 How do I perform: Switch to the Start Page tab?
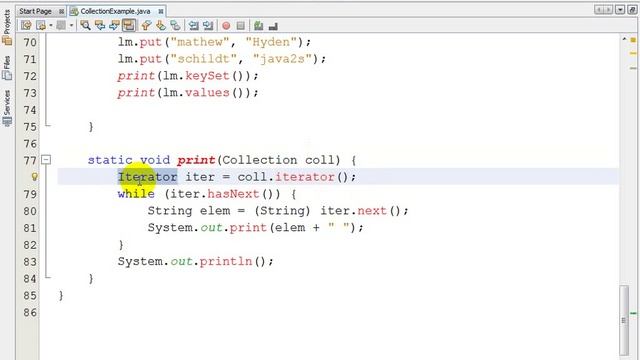(x=35, y=11)
